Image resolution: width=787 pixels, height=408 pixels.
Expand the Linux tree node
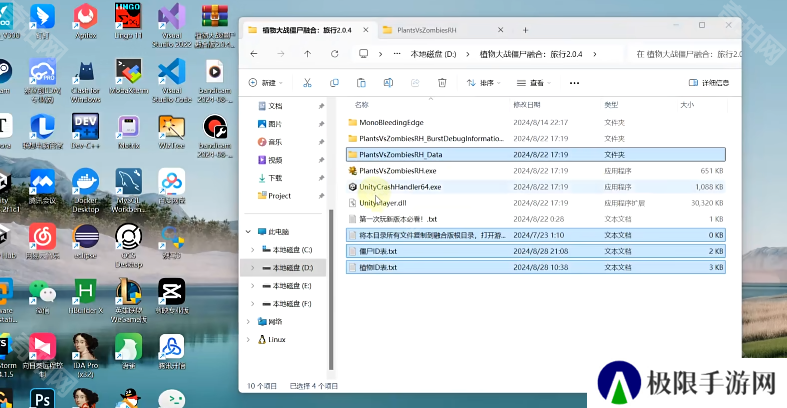[x=248, y=340]
